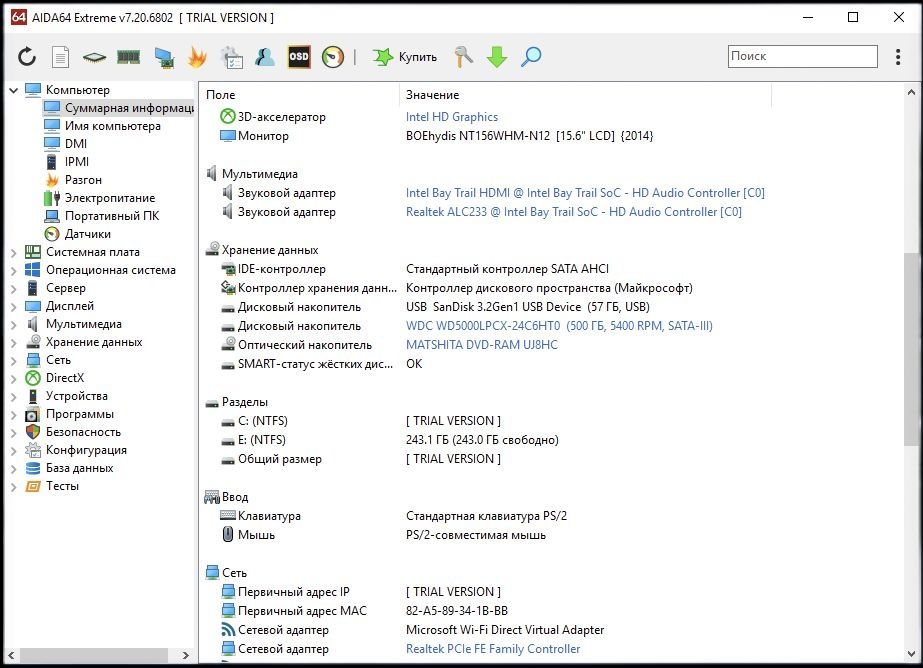
Task: Open the sensor gauge toolbar icon
Action: (x=333, y=57)
